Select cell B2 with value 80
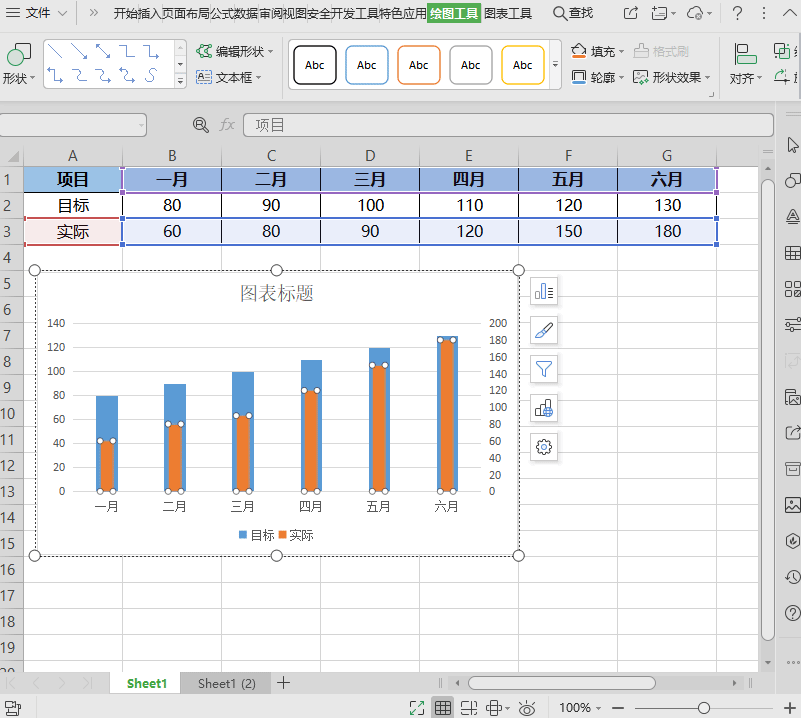Image resolution: width=801 pixels, height=718 pixels. point(172,205)
